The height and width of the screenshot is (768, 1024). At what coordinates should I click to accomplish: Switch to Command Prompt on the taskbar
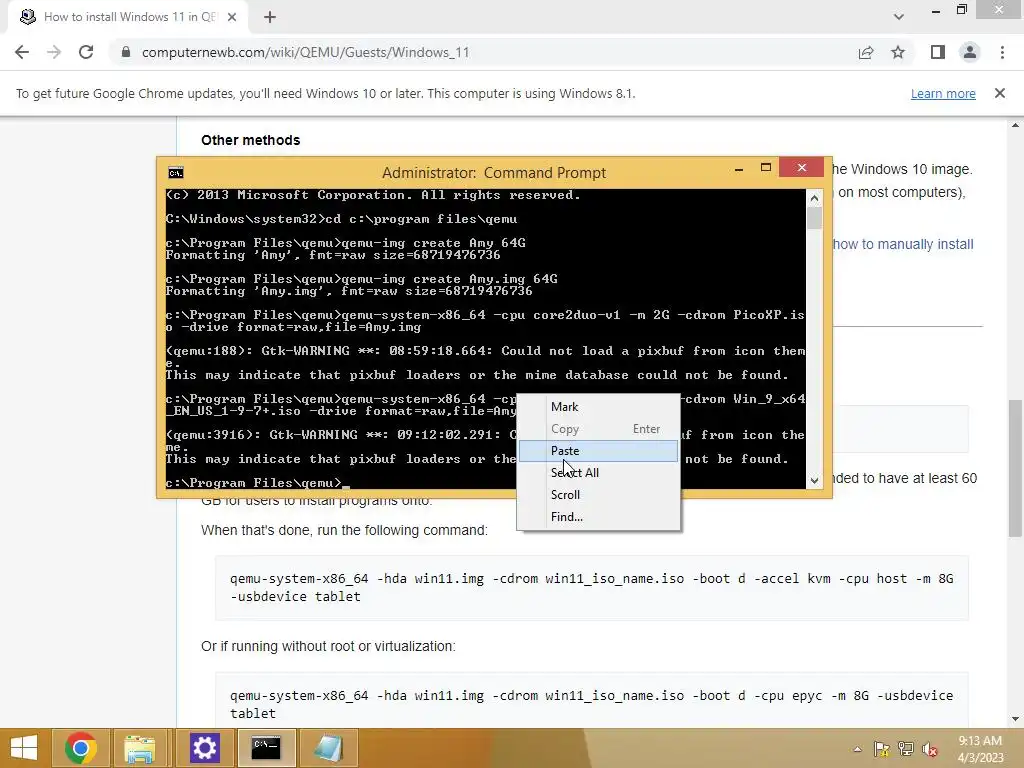coord(266,748)
